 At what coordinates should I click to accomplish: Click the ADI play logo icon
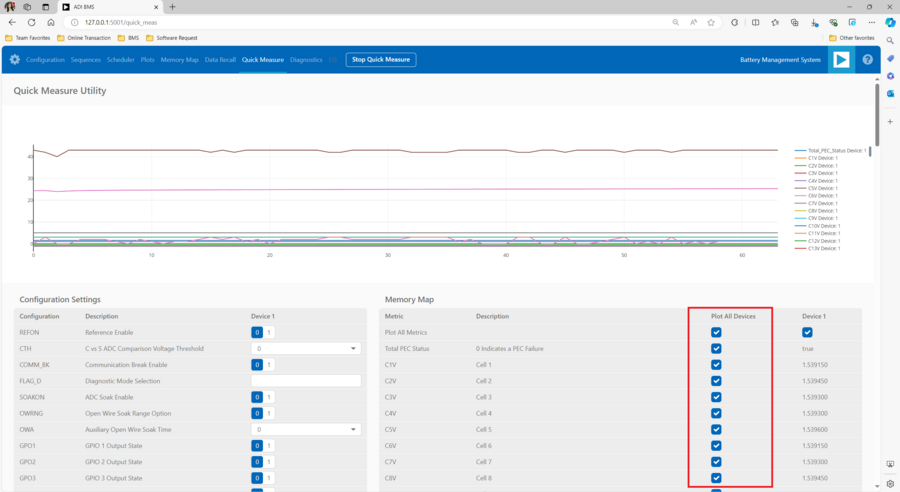pyautogui.click(x=842, y=60)
